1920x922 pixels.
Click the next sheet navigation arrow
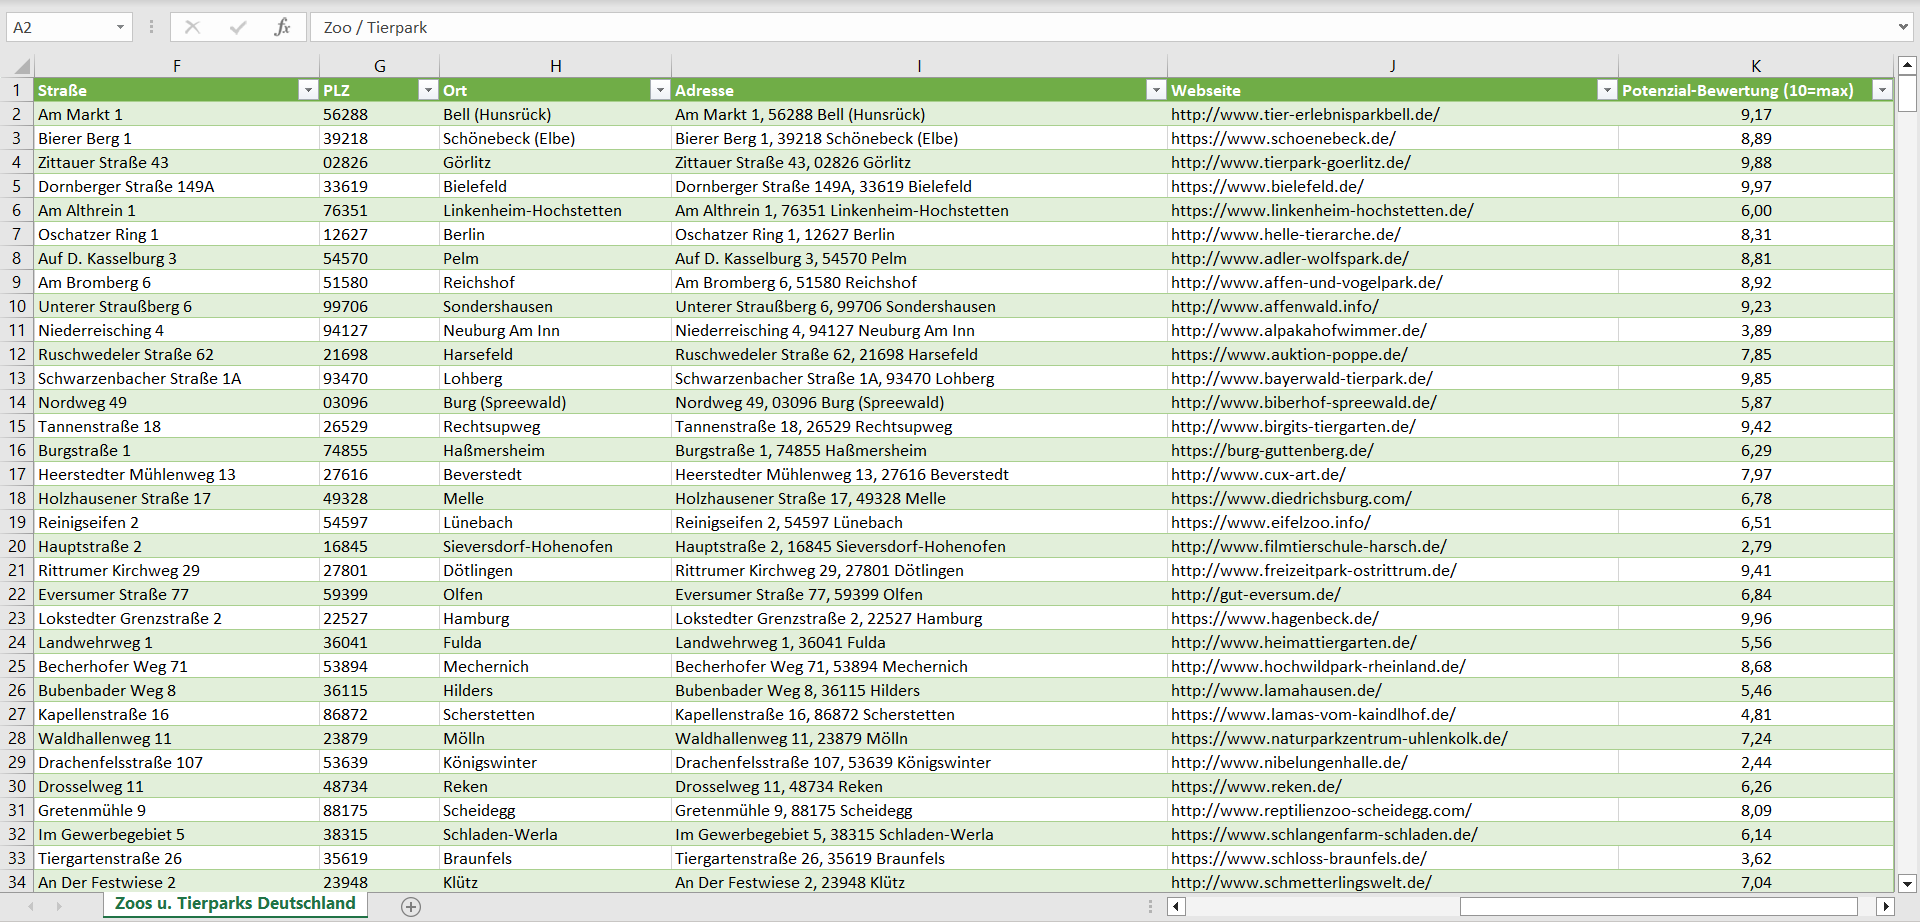pos(59,906)
